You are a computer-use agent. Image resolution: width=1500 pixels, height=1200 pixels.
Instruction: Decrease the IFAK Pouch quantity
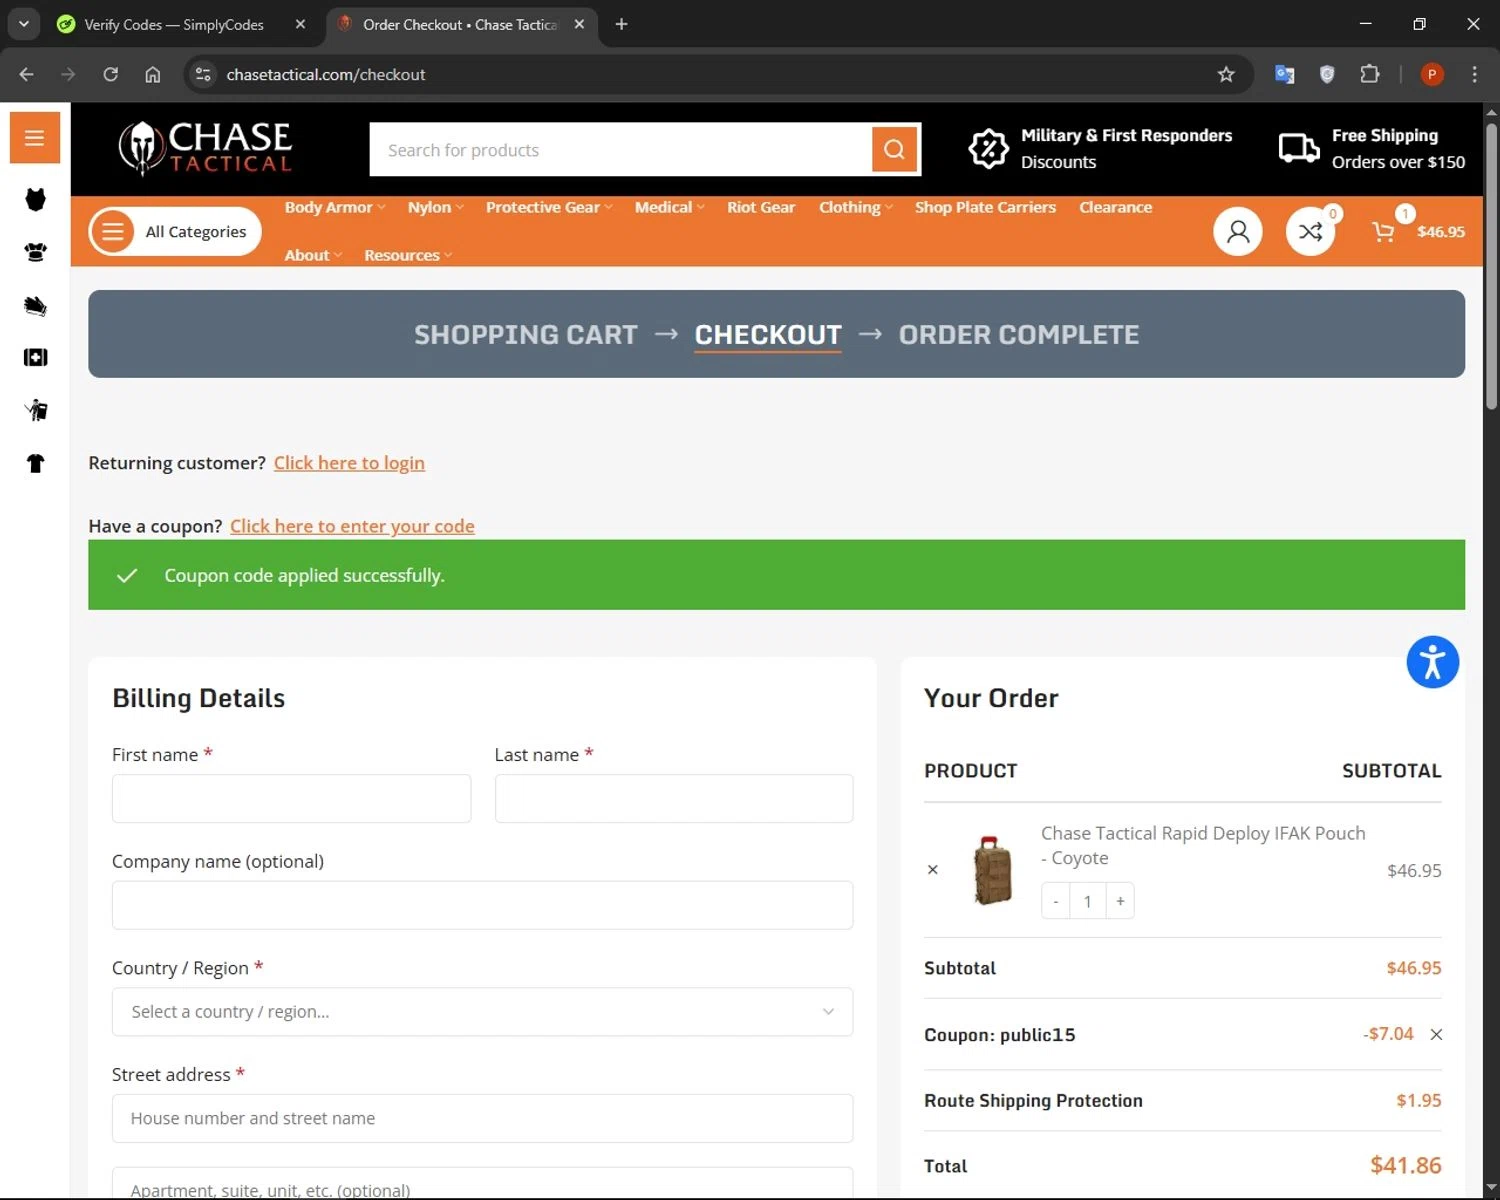click(x=1055, y=901)
